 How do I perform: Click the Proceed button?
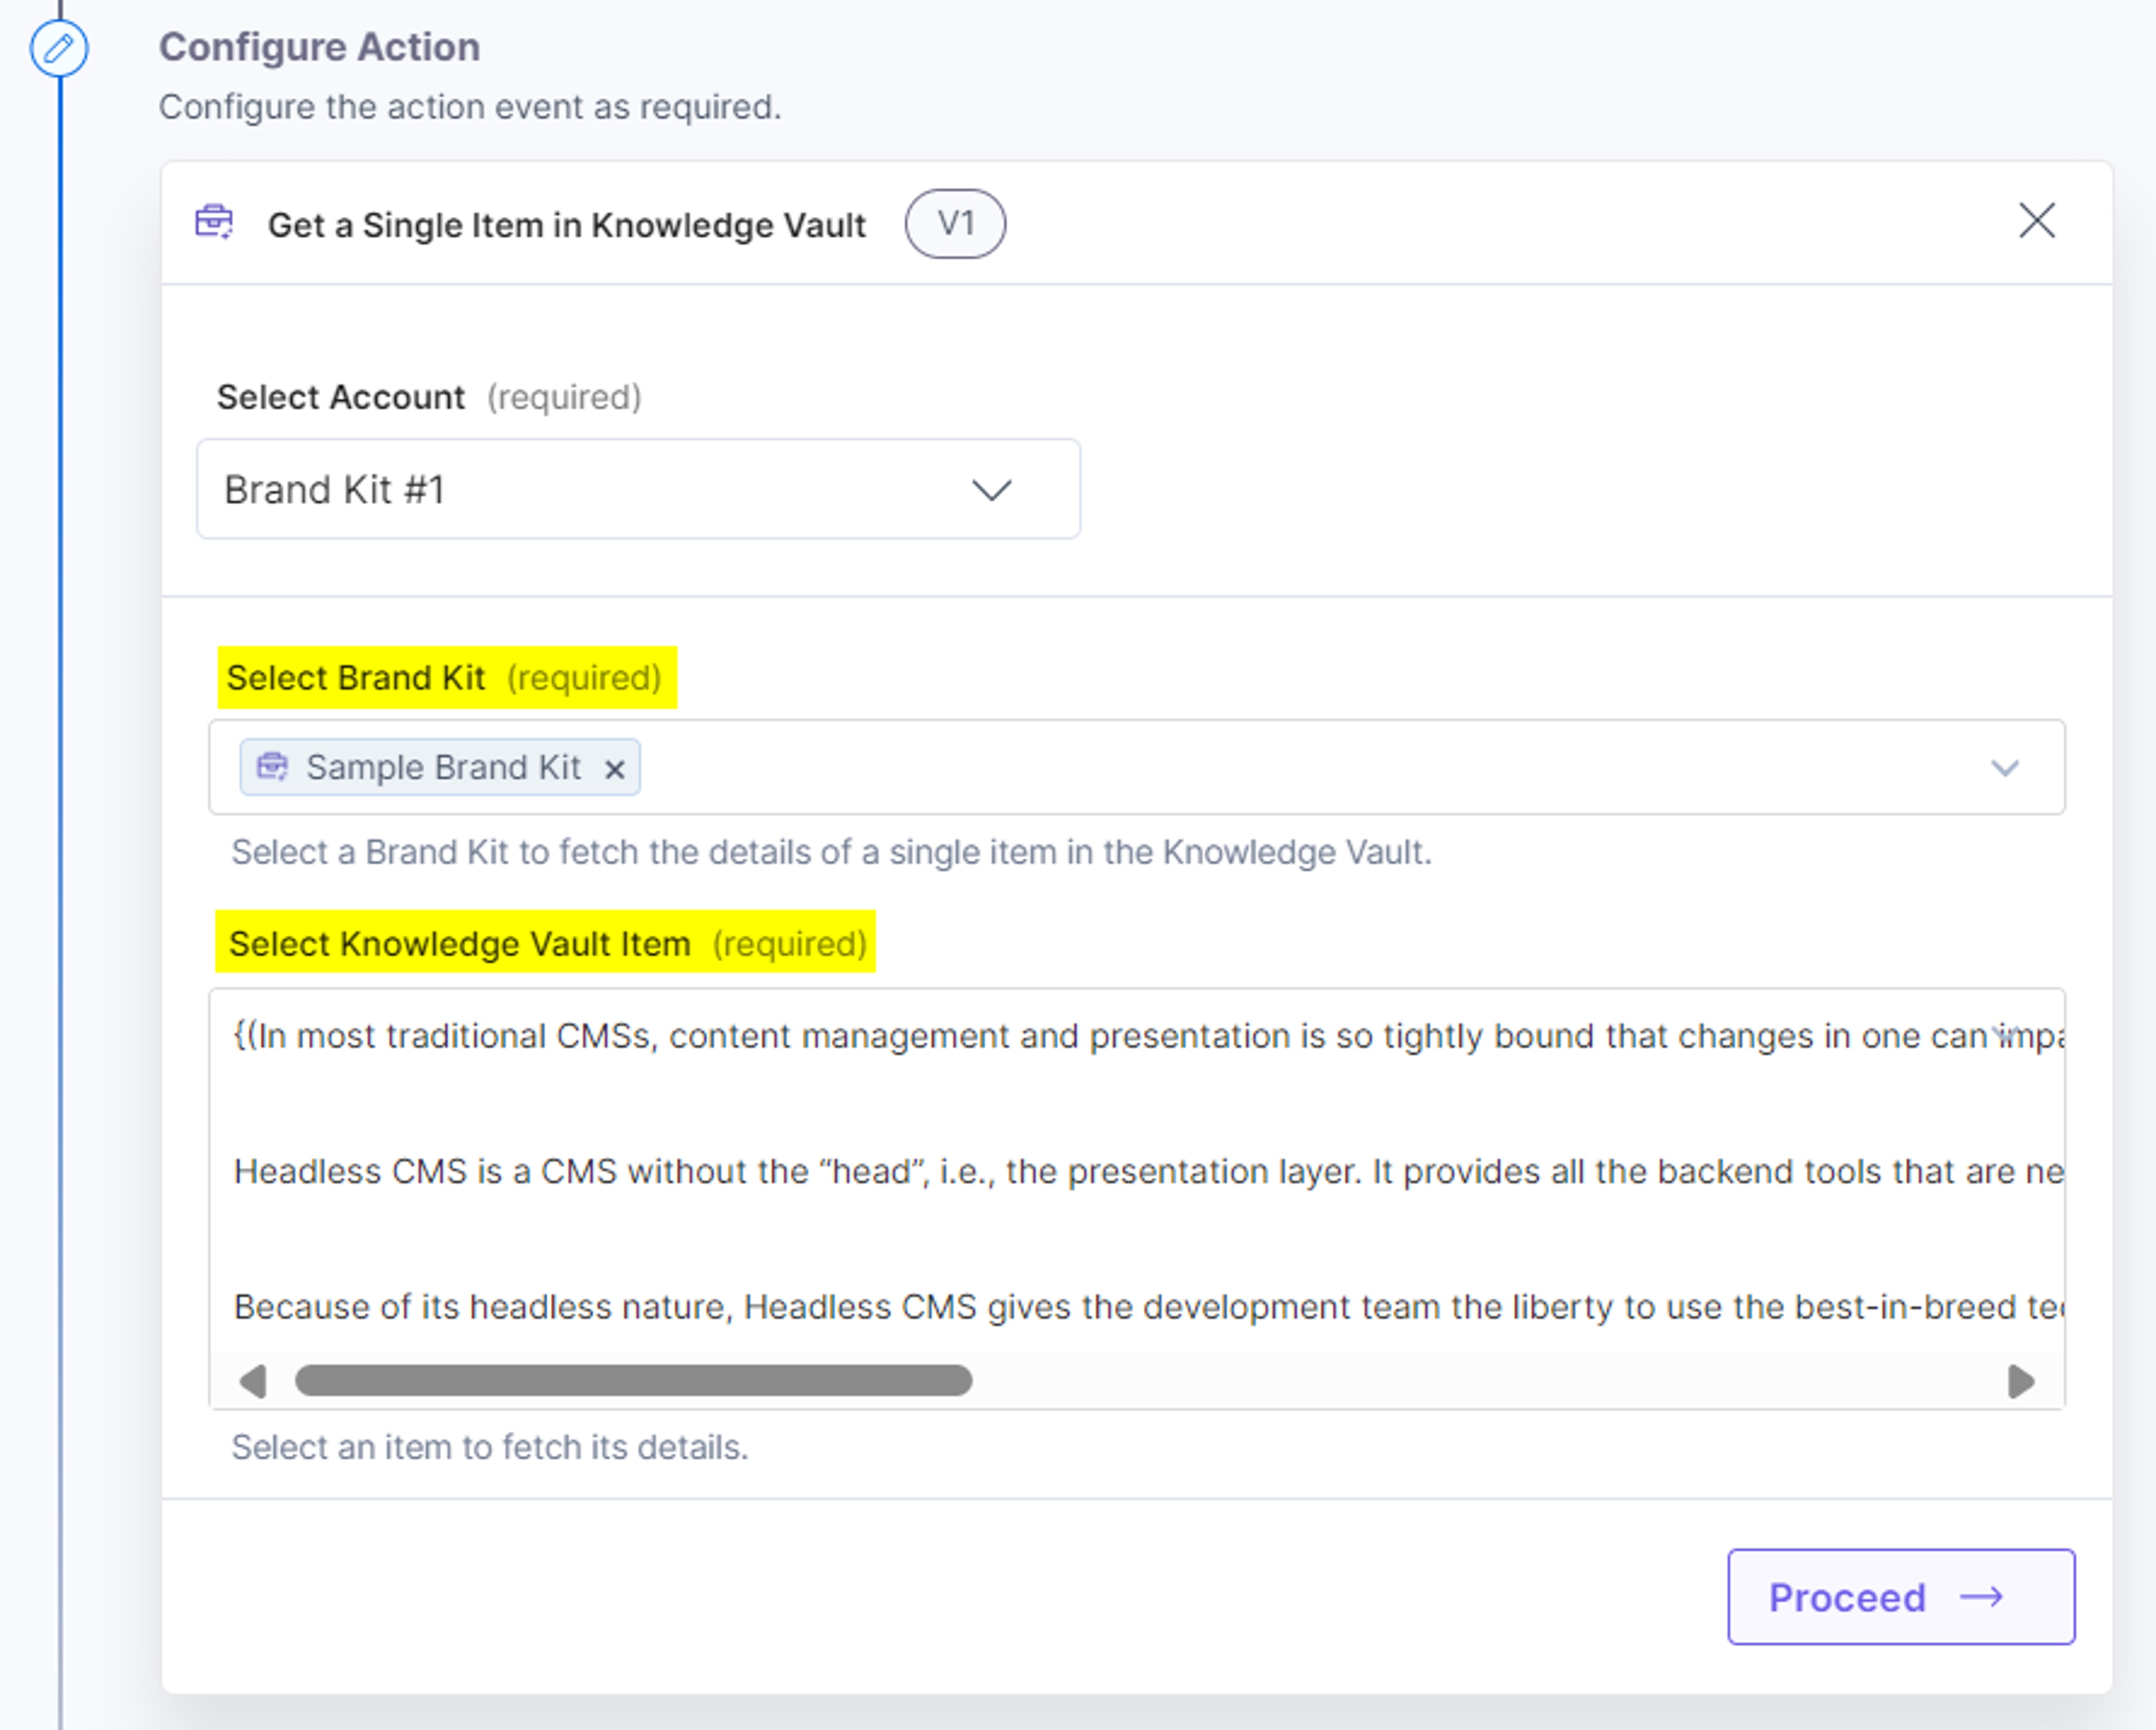pos(1901,1597)
